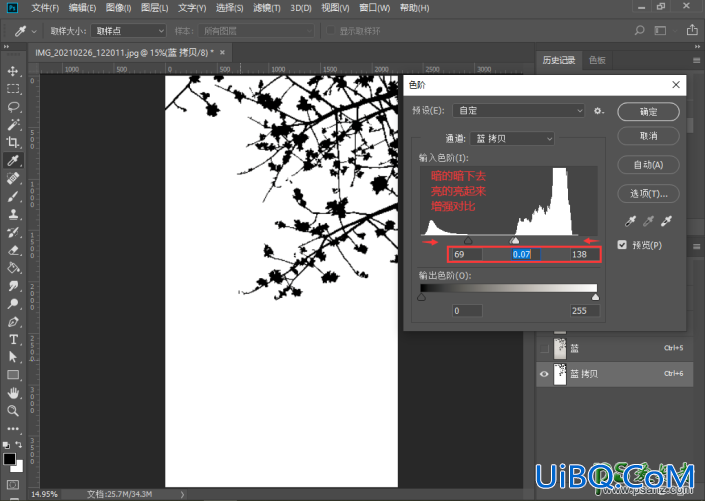Select the Horizontal Type tool

point(13,340)
